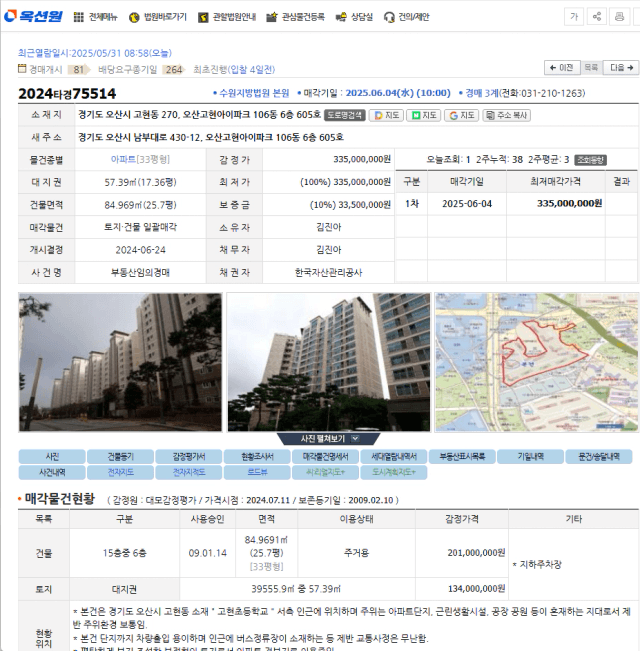Open the 매각물건명세서 tab

click(325, 457)
